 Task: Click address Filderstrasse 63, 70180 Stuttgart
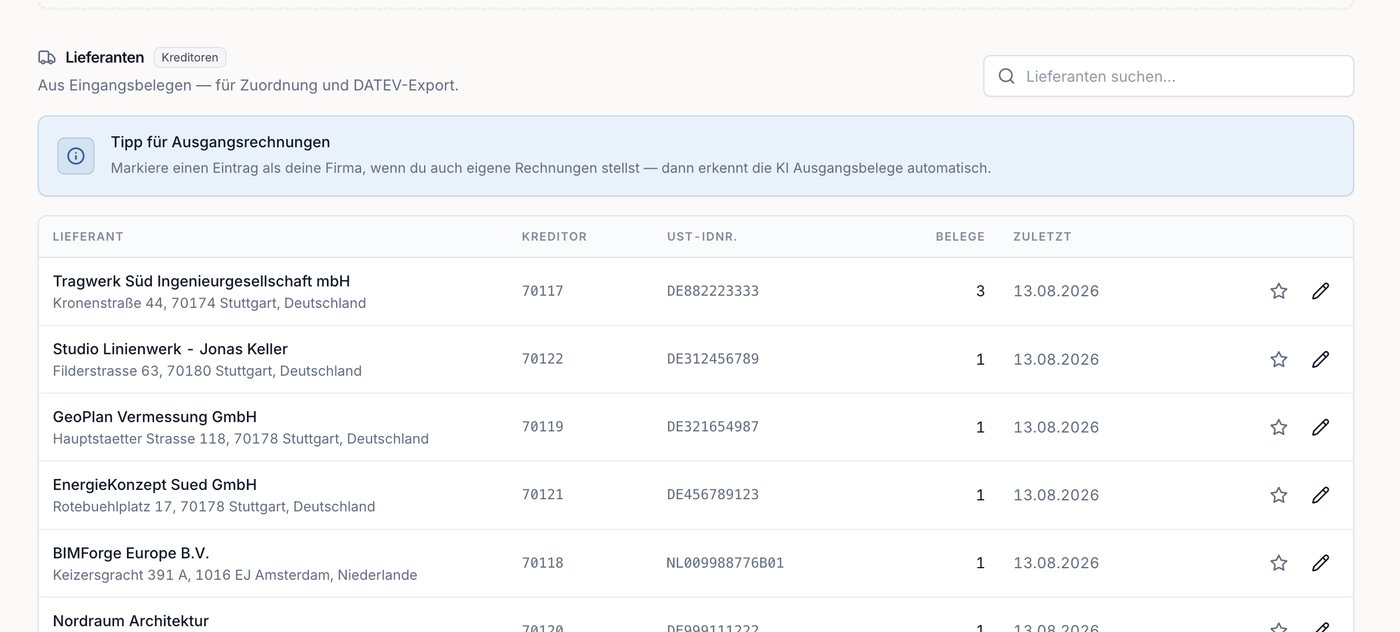(207, 371)
